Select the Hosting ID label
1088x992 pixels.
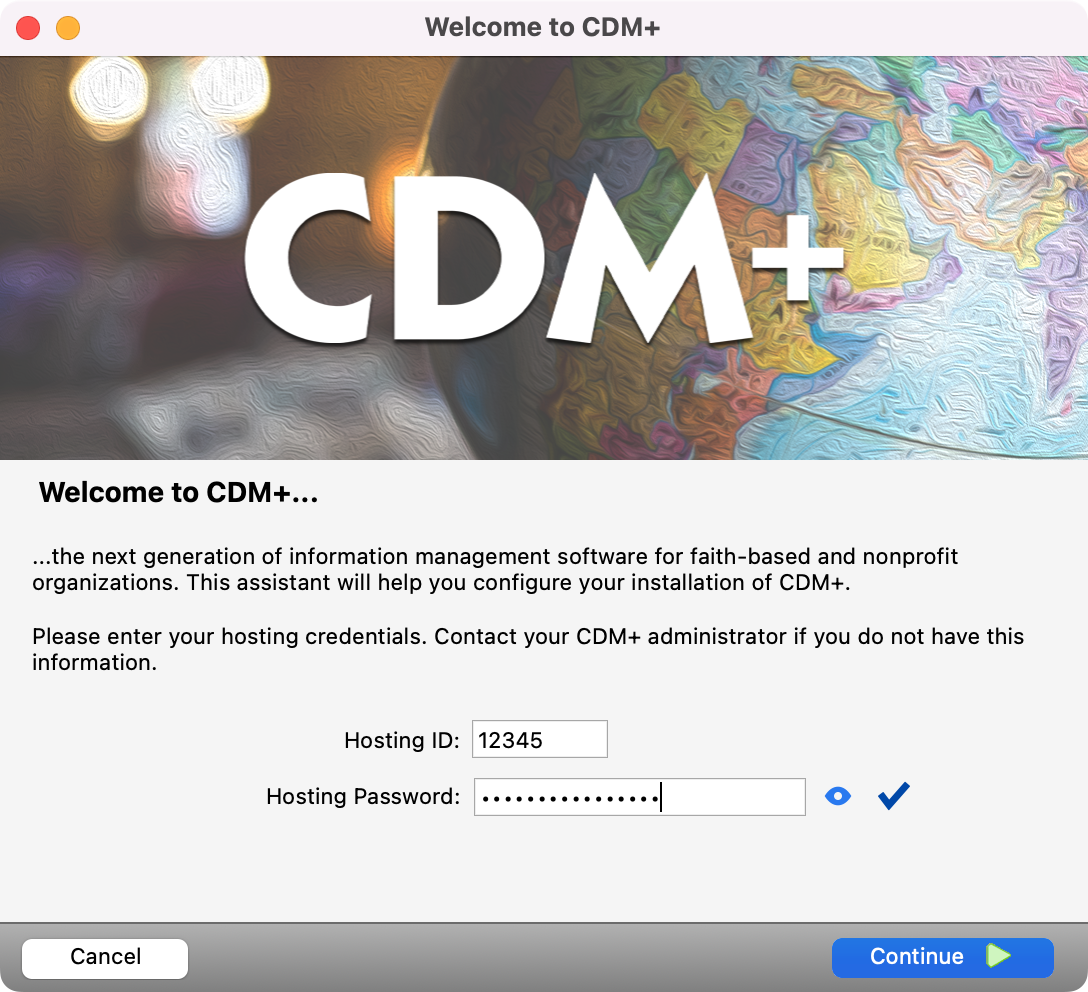(x=401, y=740)
